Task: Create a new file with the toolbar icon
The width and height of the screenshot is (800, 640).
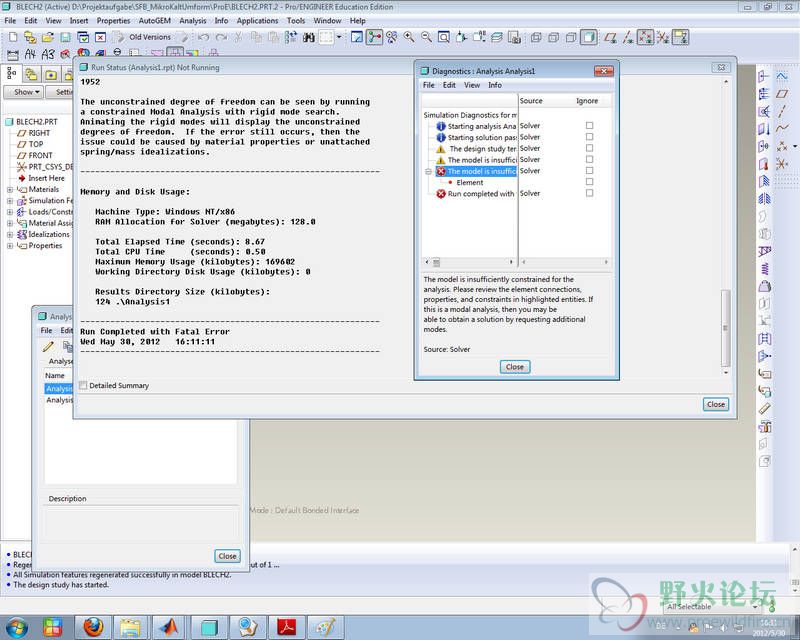Action: (13, 37)
